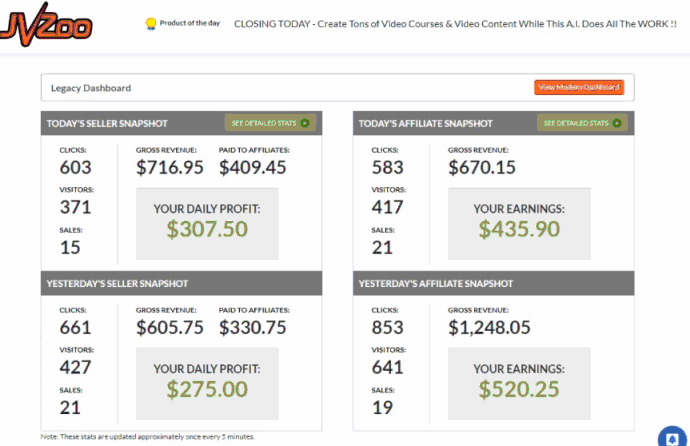The image size is (690, 446).
Task: Click the play arrow in affiliate See Detailed Stats
Action: [x=617, y=123]
